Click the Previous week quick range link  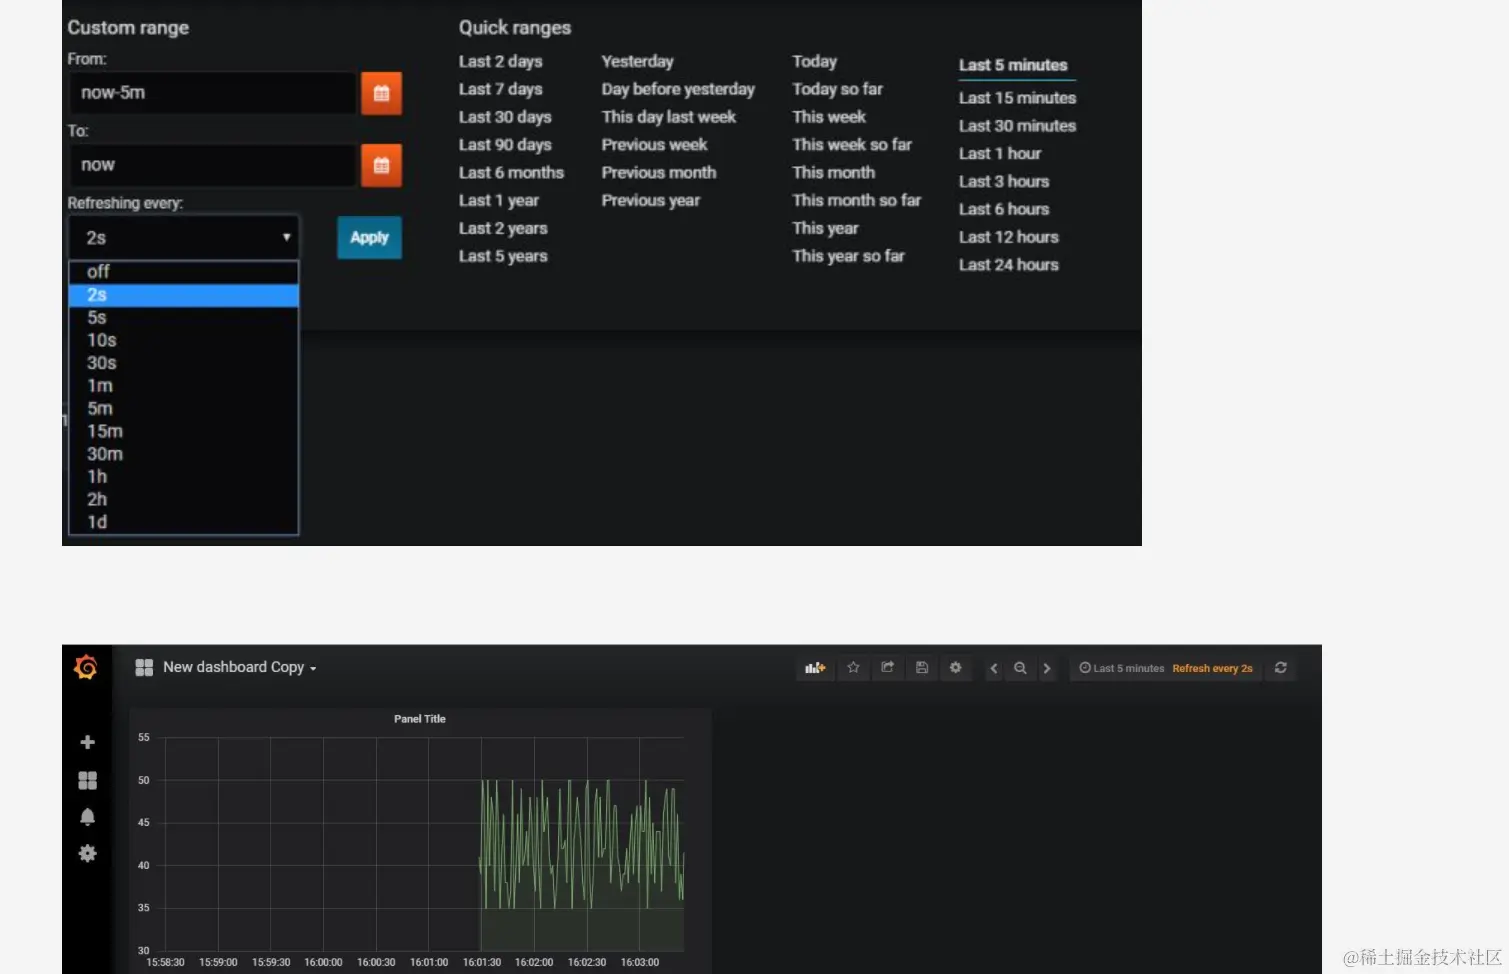pyautogui.click(x=654, y=145)
